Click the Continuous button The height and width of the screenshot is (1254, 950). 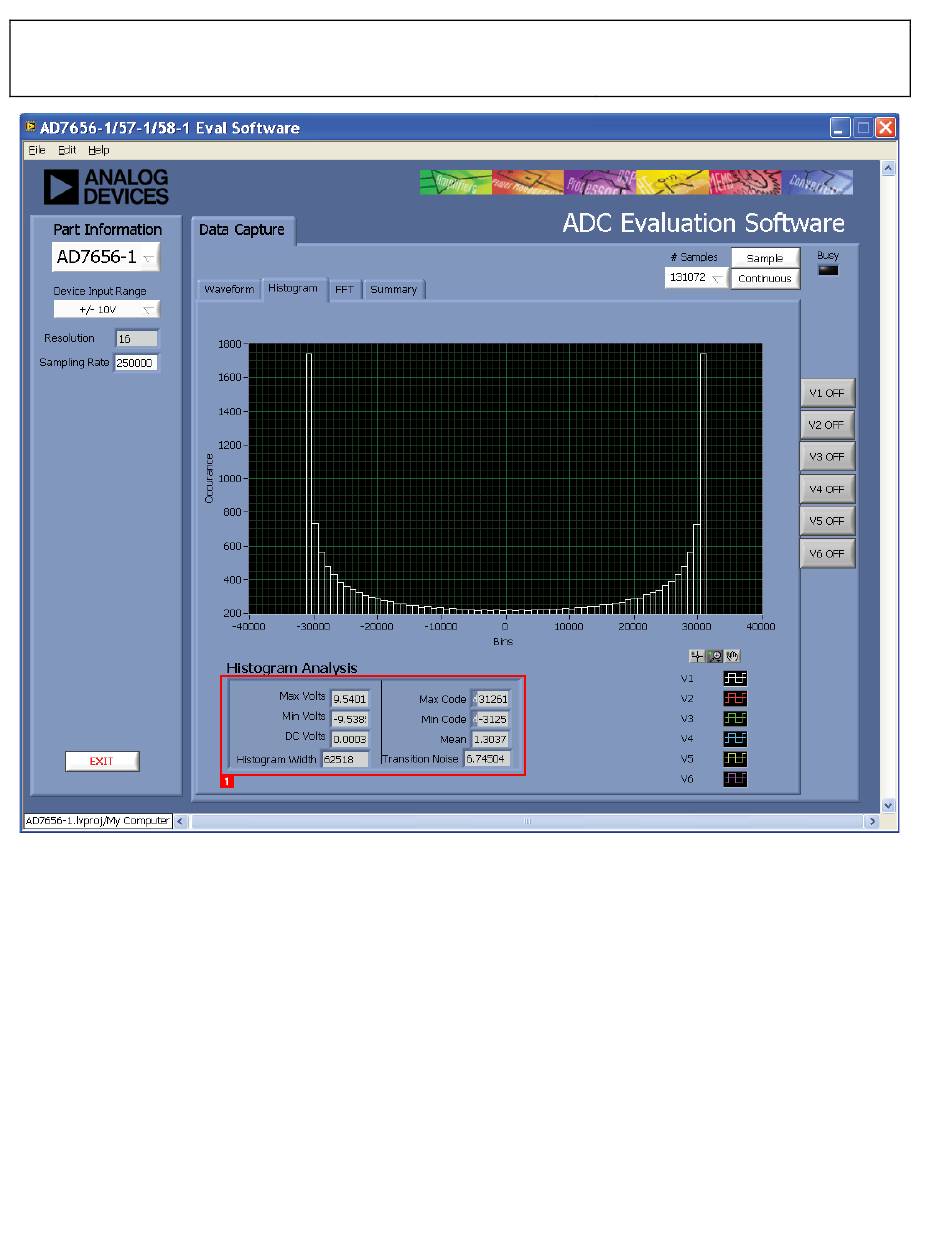(x=765, y=279)
